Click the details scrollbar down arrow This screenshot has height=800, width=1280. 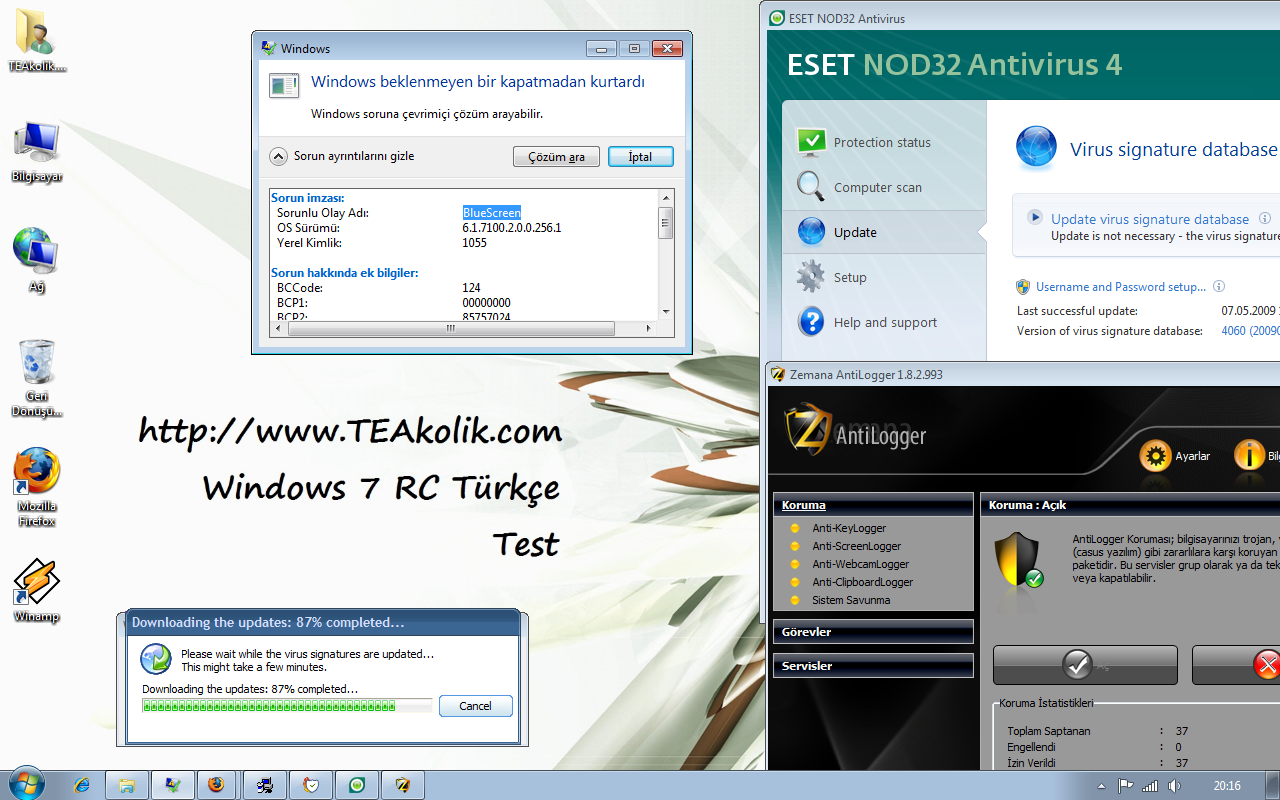pos(666,313)
